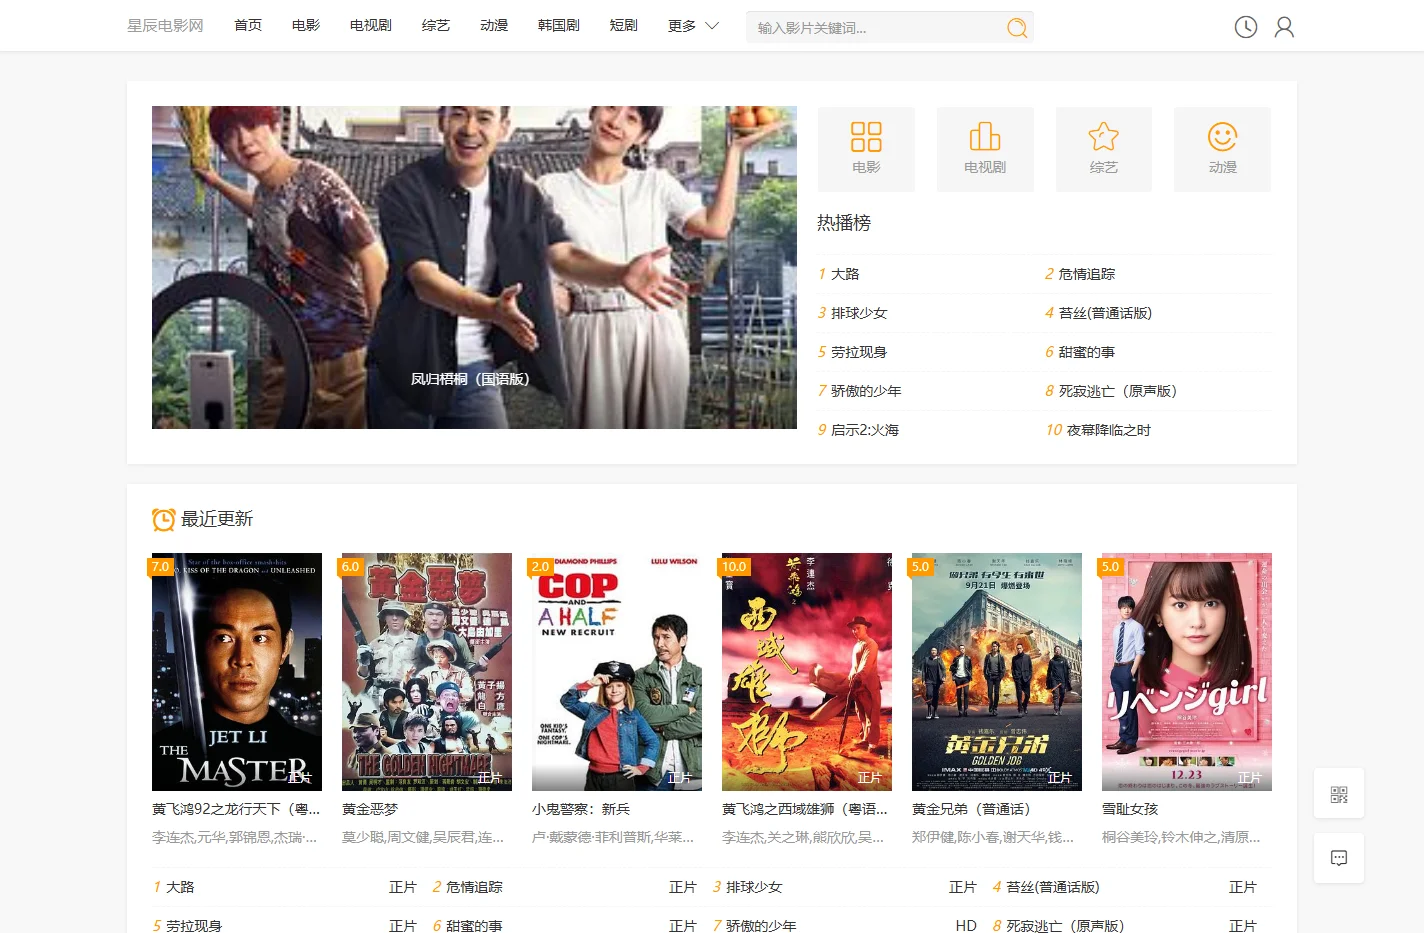Image resolution: width=1424 pixels, height=933 pixels.
Task: Open 苔丝(普通话版) in recent updates list
Action: [1053, 887]
